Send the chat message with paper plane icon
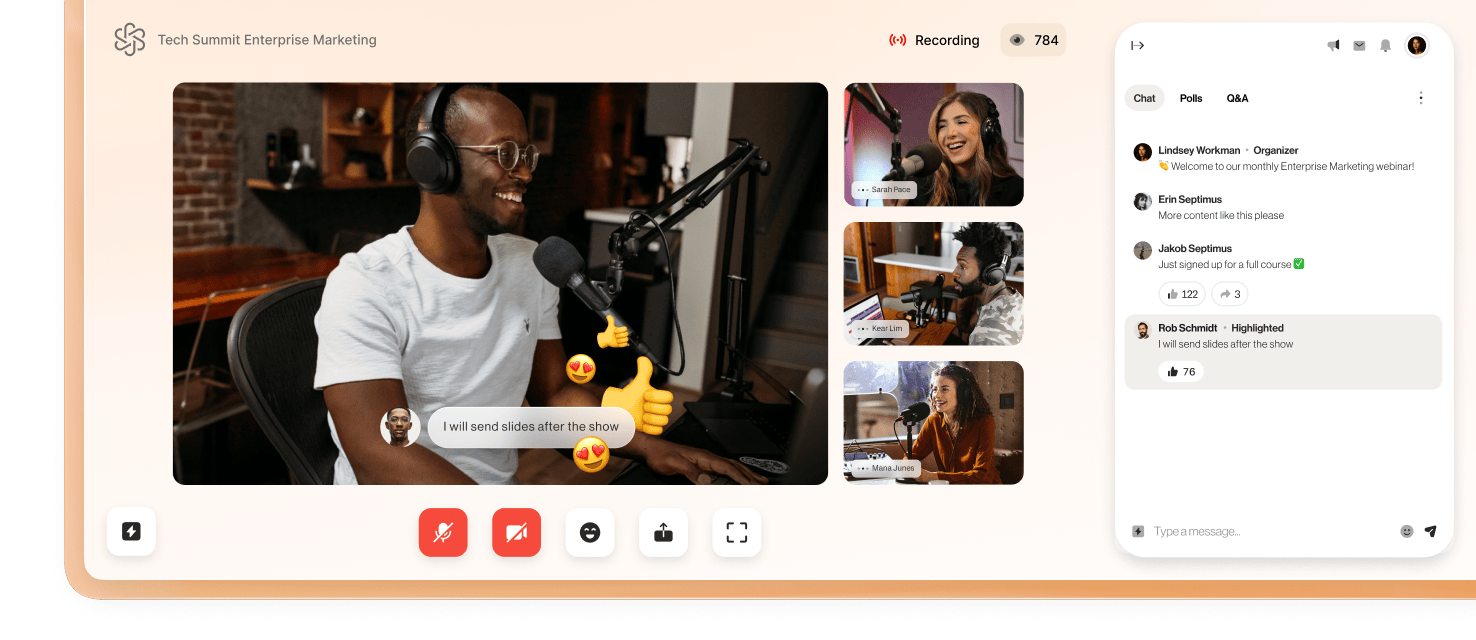 [x=1431, y=531]
